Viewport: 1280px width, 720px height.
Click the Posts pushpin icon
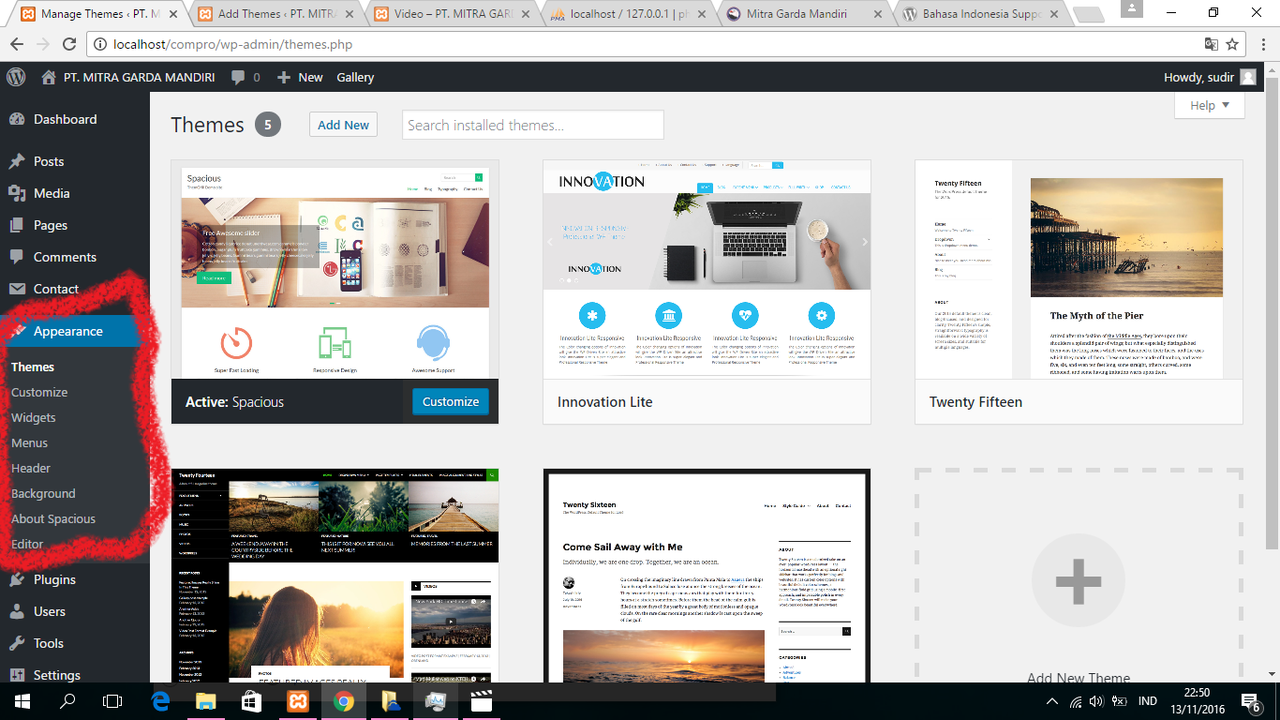coord(17,161)
